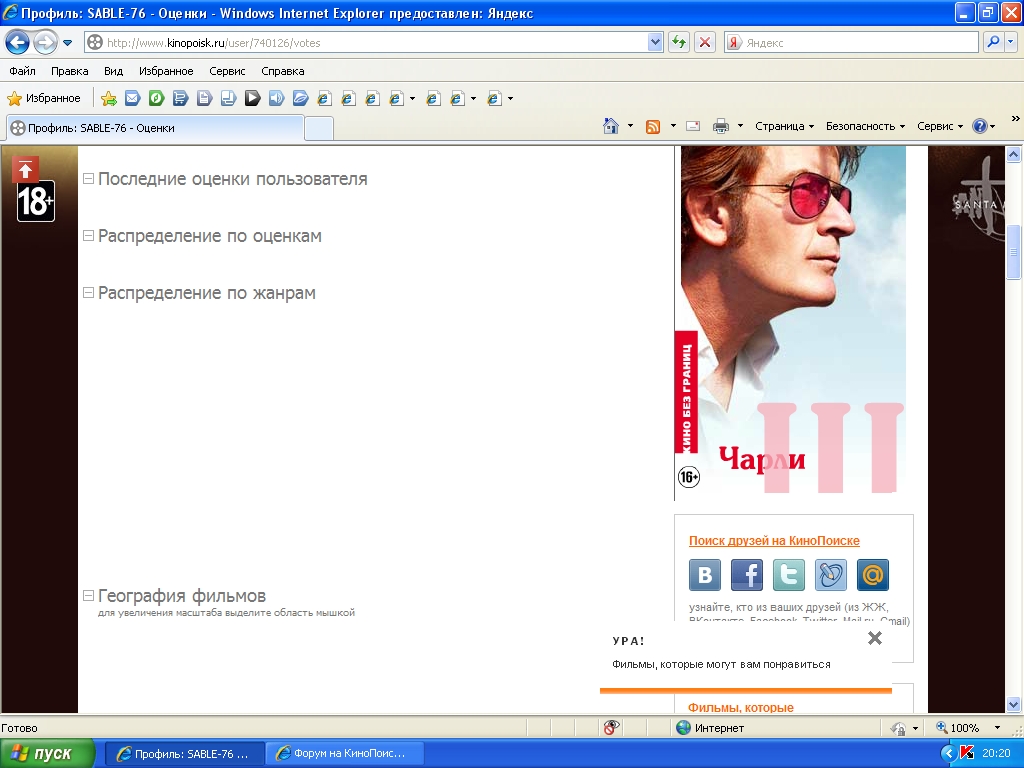Viewport: 1024px width, 768px height.
Task: Click the printer icon in command bar
Action: (720, 126)
